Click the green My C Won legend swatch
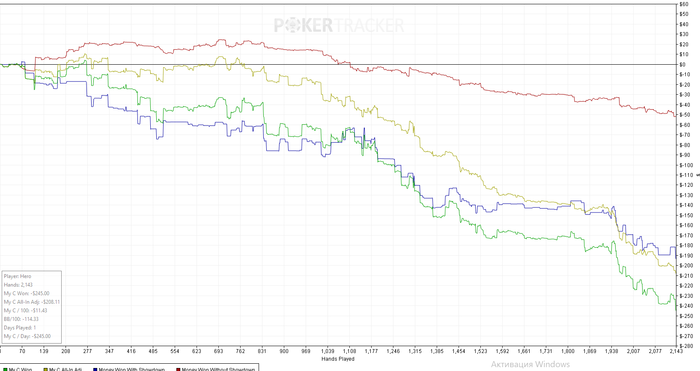 tap(5, 370)
